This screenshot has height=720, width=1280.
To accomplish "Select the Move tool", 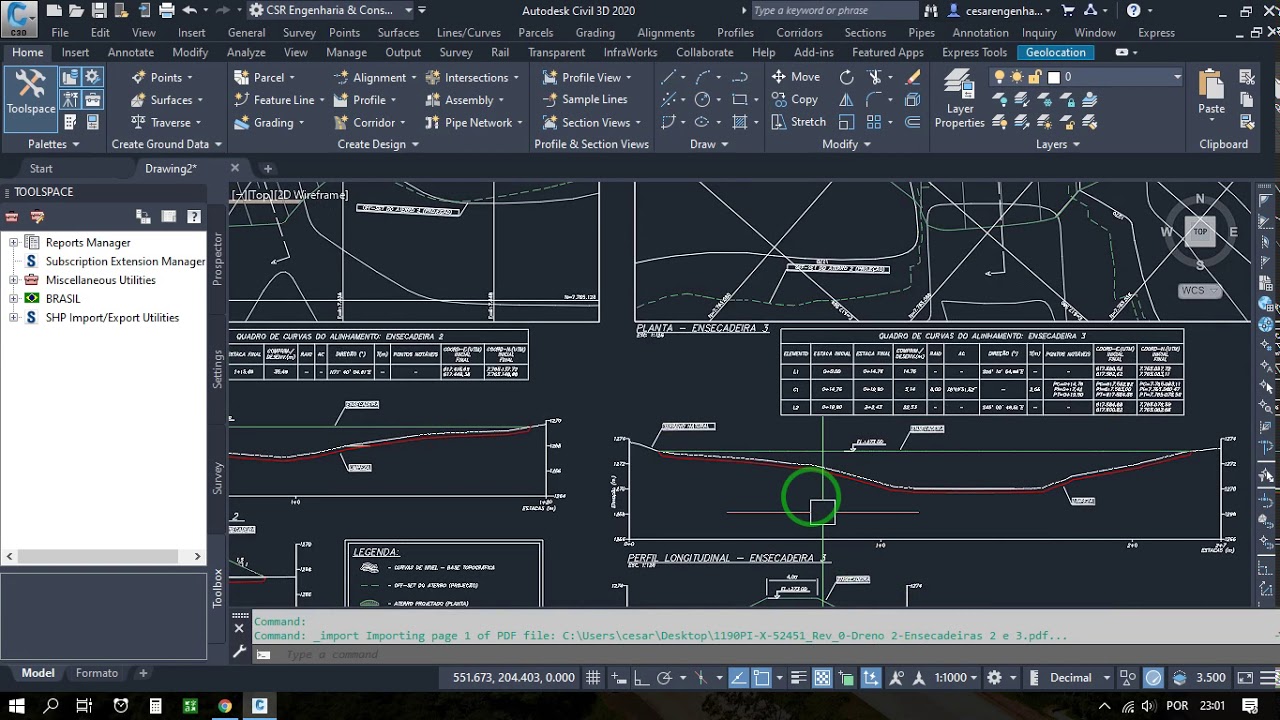I will (x=796, y=77).
